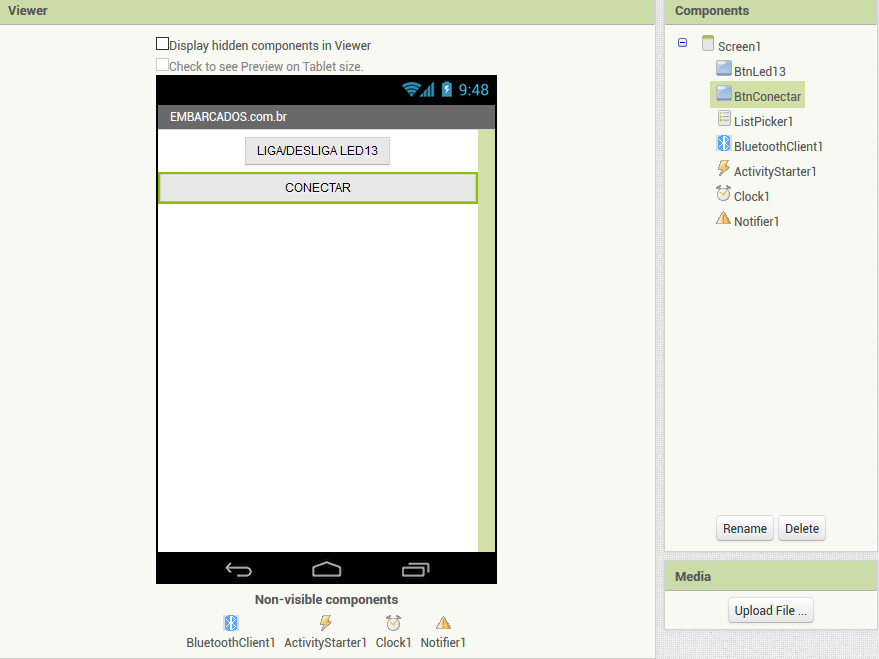Image resolution: width=879 pixels, height=659 pixels.
Task: Select Clock1 label in Components tree
Action: (751, 197)
